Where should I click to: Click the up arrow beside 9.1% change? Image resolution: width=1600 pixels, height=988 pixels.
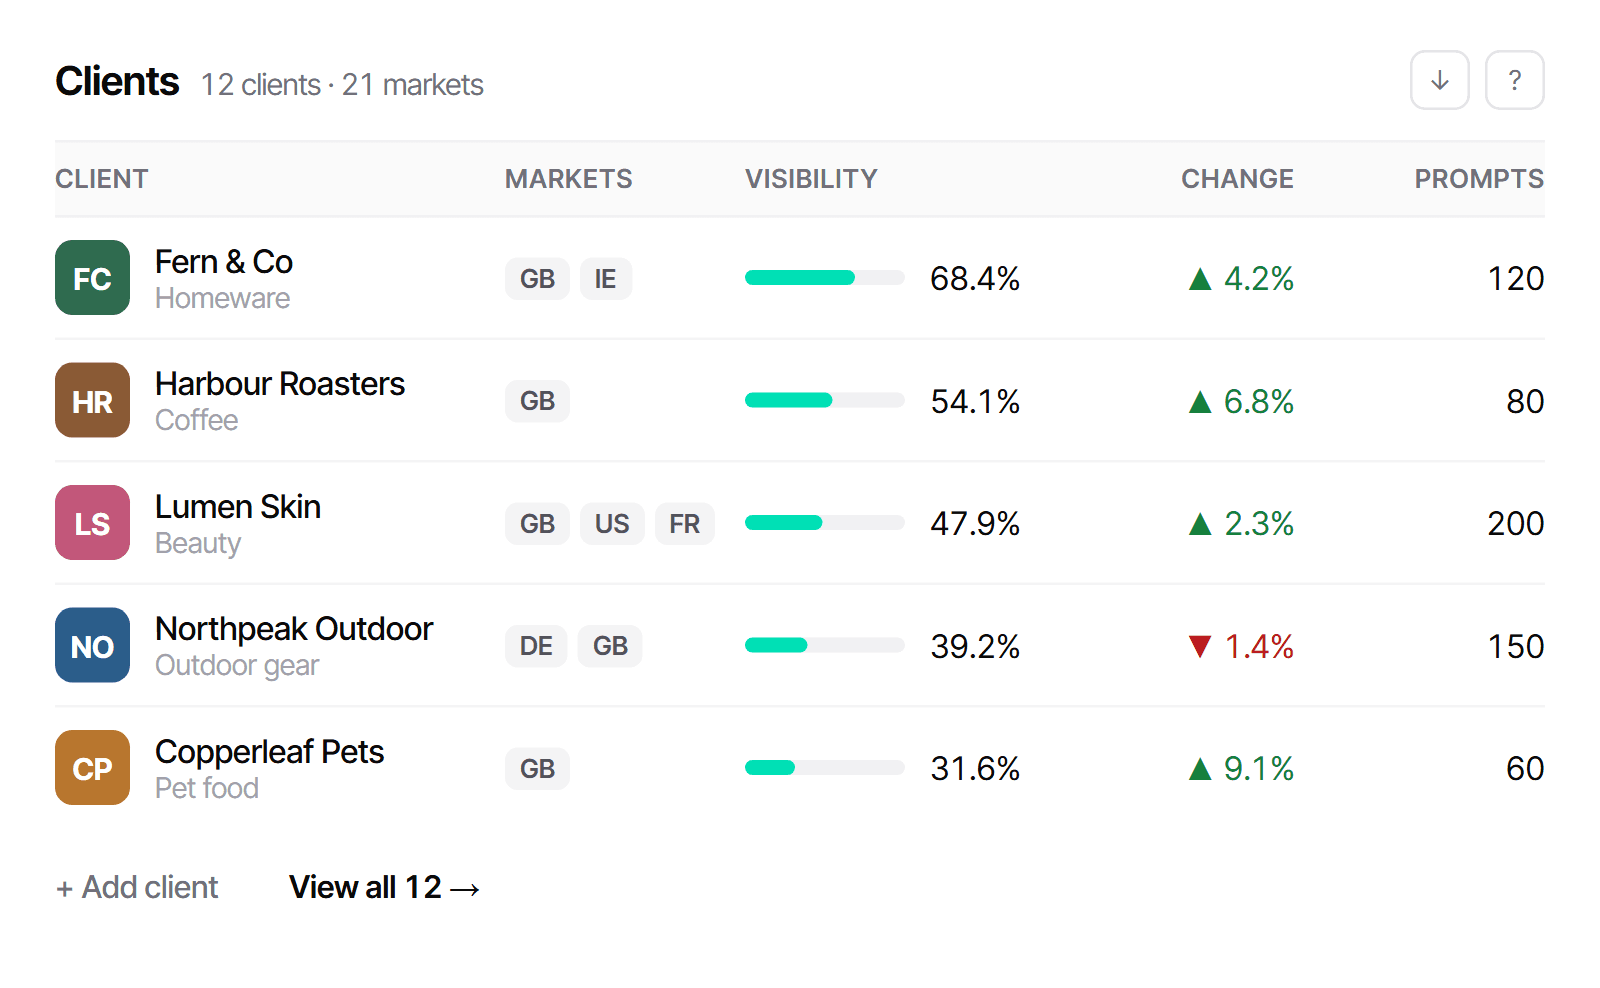point(1200,769)
